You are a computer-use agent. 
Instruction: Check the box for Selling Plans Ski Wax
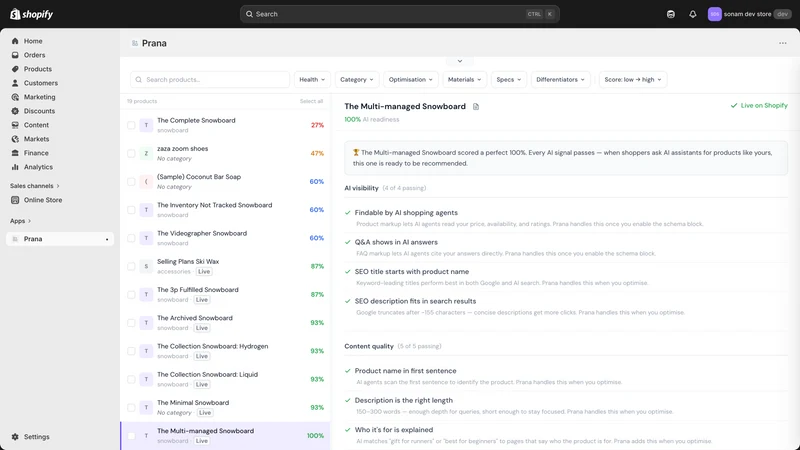coord(131,266)
